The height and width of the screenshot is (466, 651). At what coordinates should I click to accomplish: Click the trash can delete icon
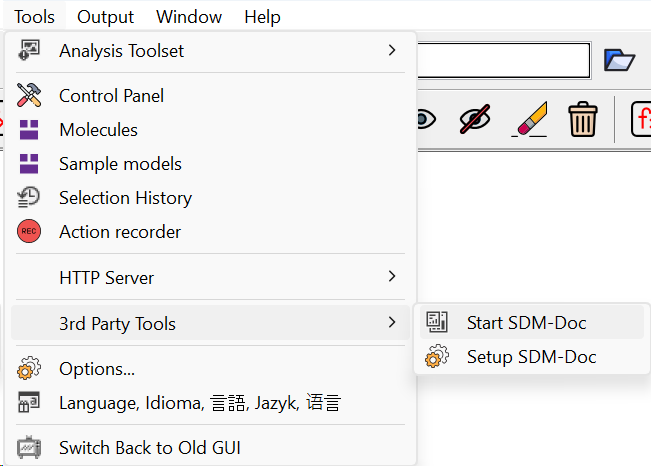(583, 119)
